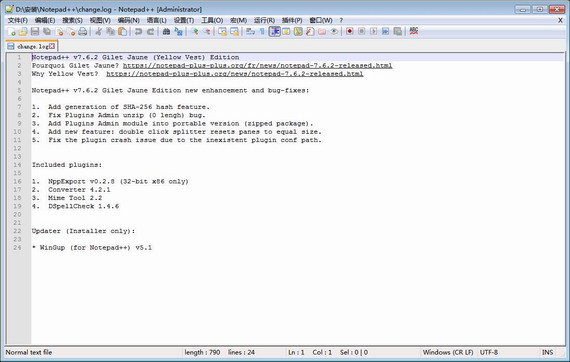This screenshot has width=570, height=362.
Task: Open the User Defined Language dialog icon
Action: coord(286,32)
